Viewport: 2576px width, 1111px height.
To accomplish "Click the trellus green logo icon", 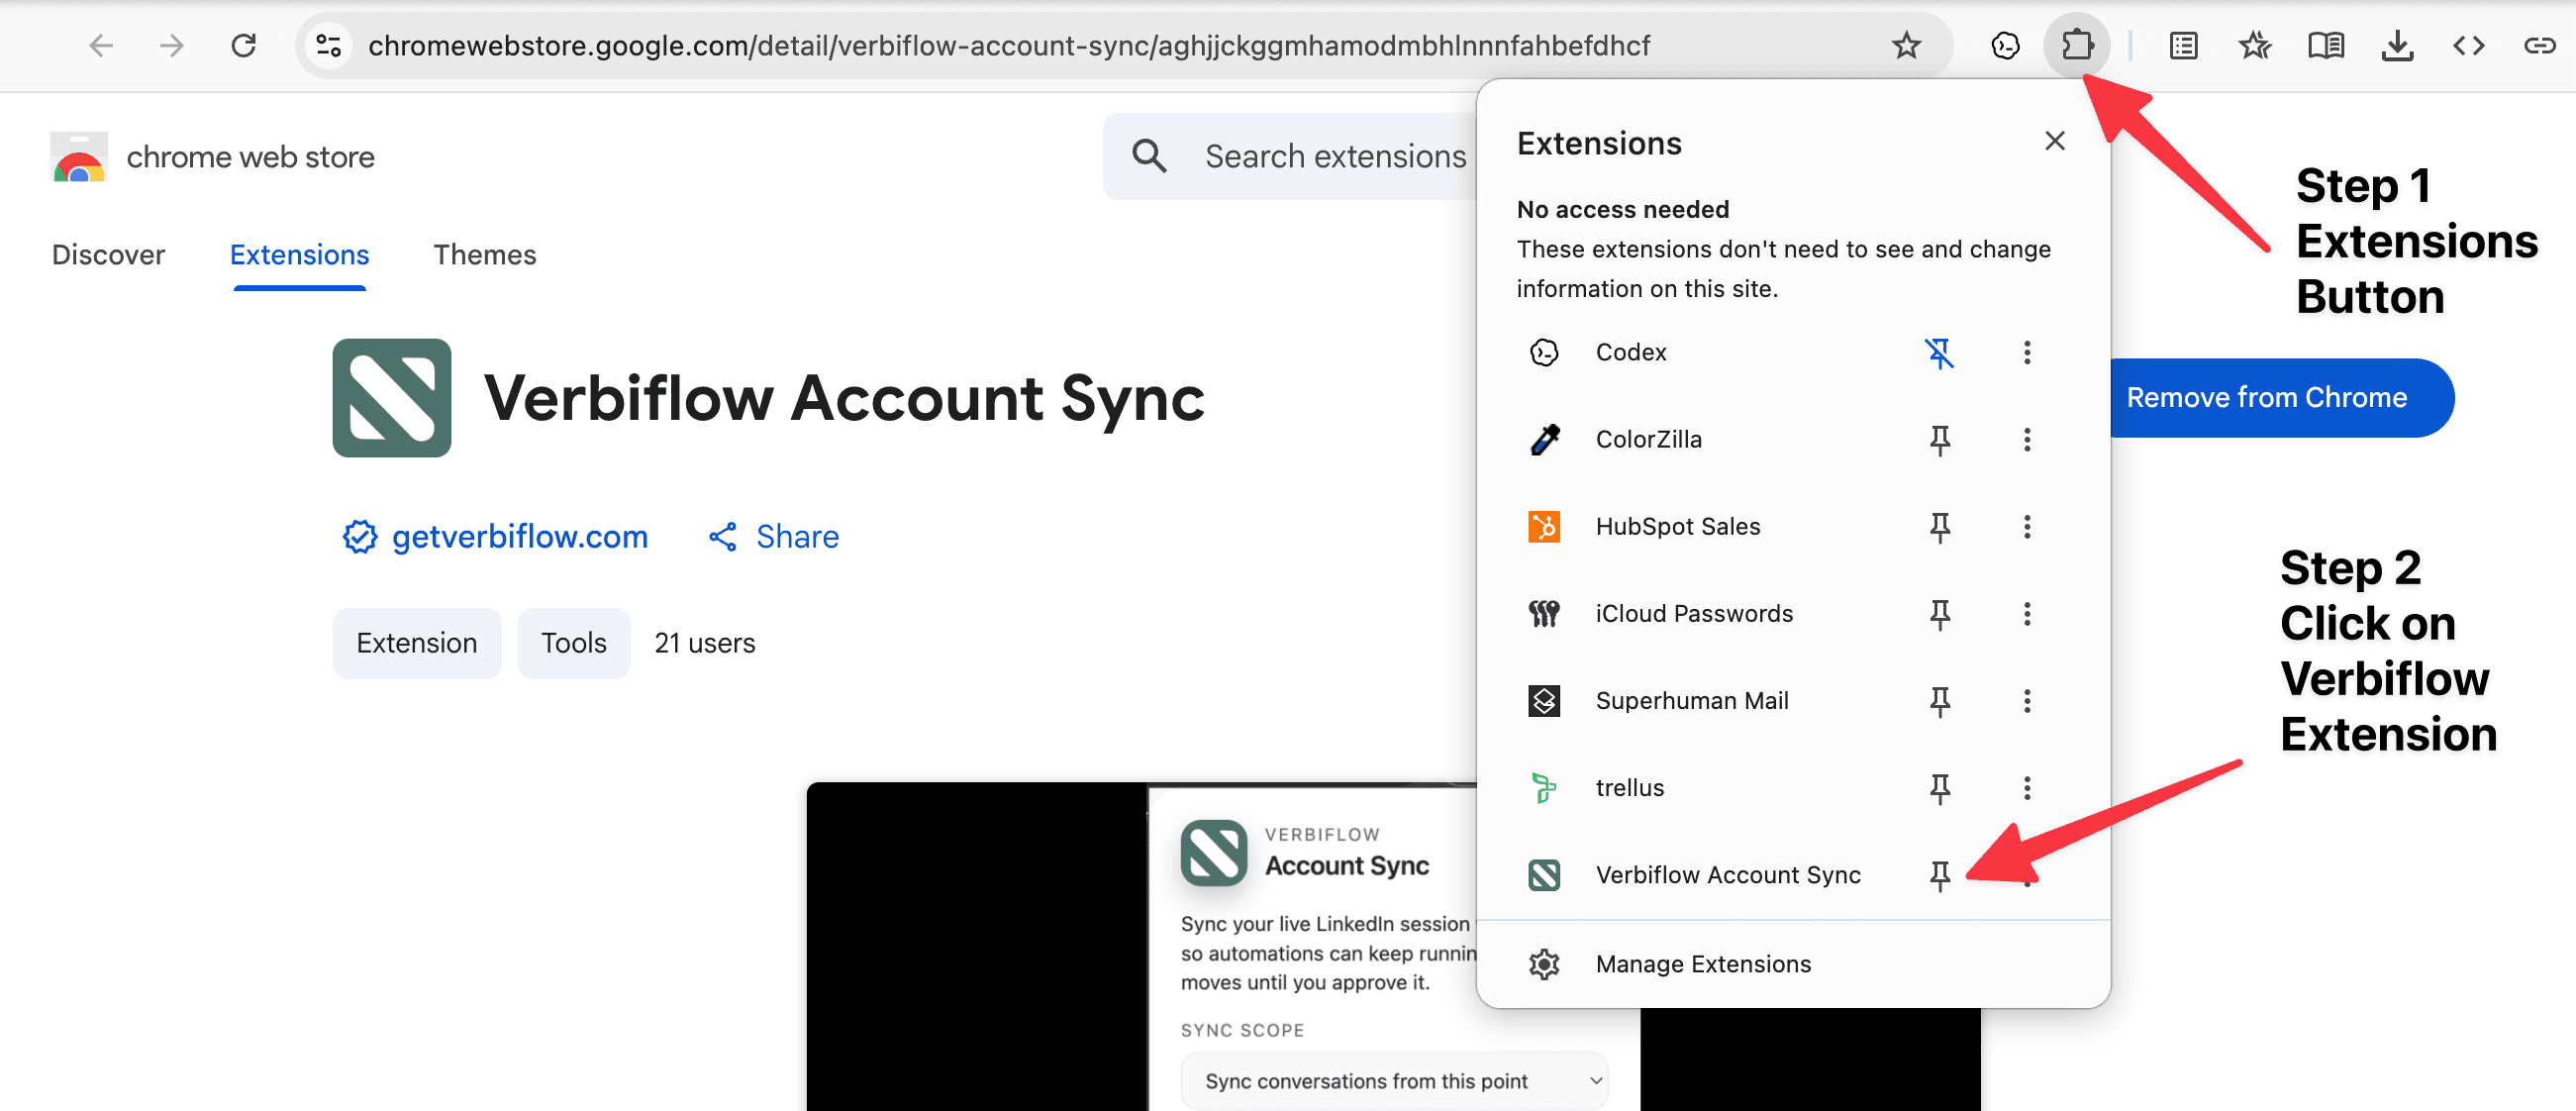I will pos(1544,787).
